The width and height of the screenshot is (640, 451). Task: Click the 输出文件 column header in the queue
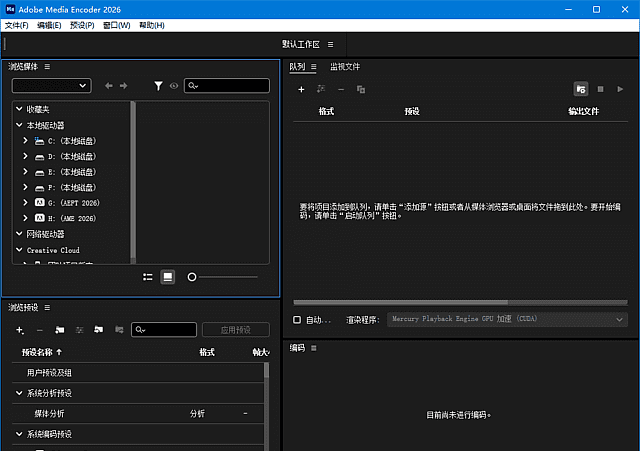click(x=584, y=111)
